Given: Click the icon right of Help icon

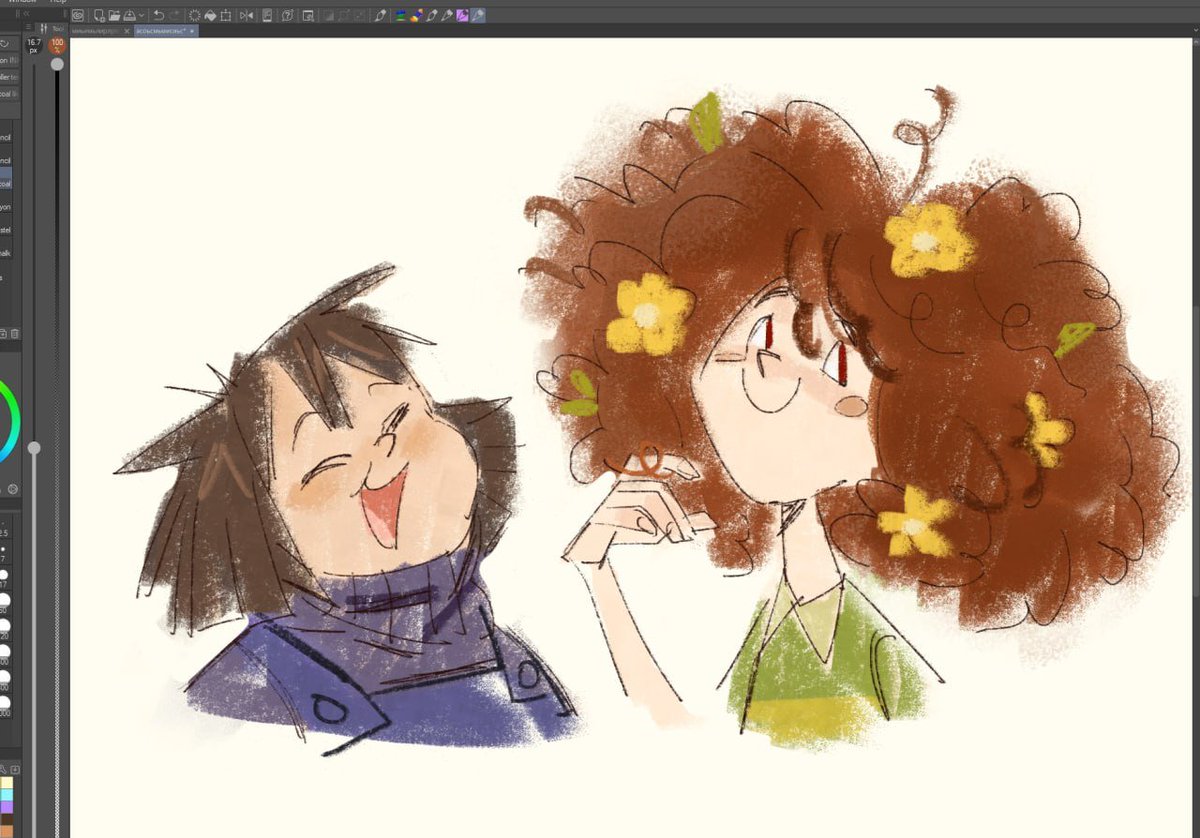Looking at the screenshot, I should (x=308, y=16).
